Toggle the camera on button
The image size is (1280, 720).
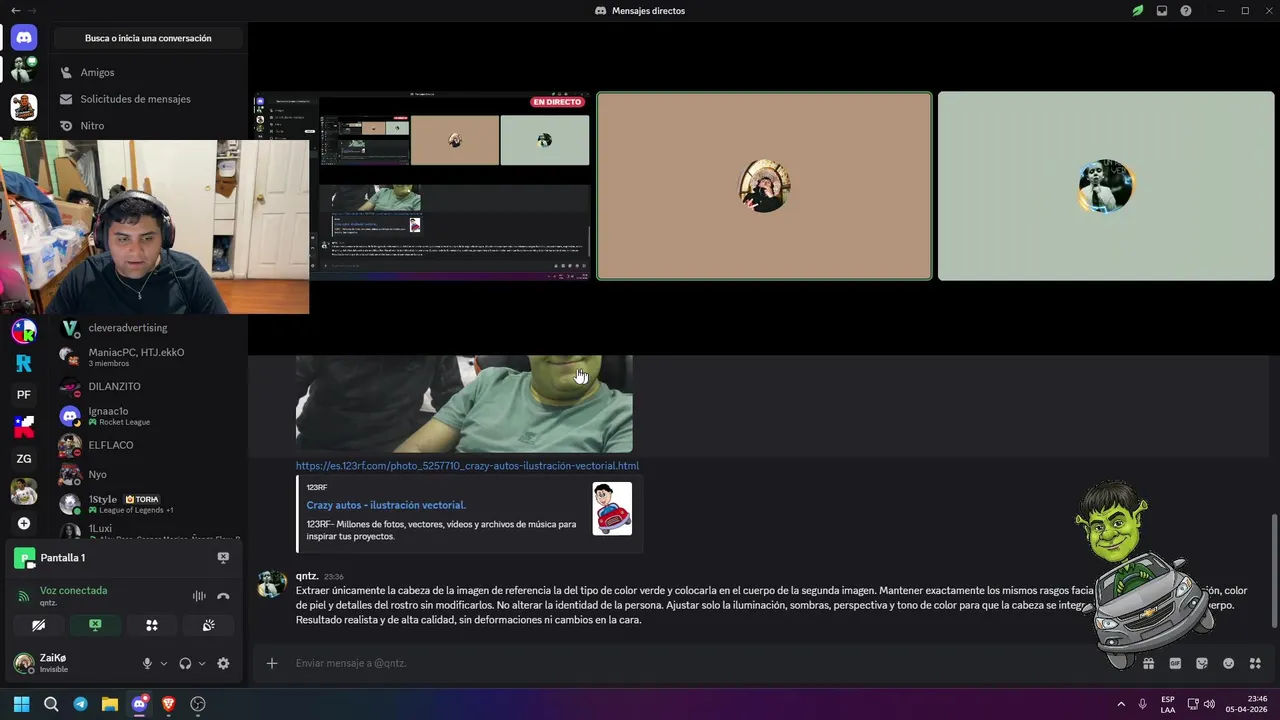tap(38, 625)
